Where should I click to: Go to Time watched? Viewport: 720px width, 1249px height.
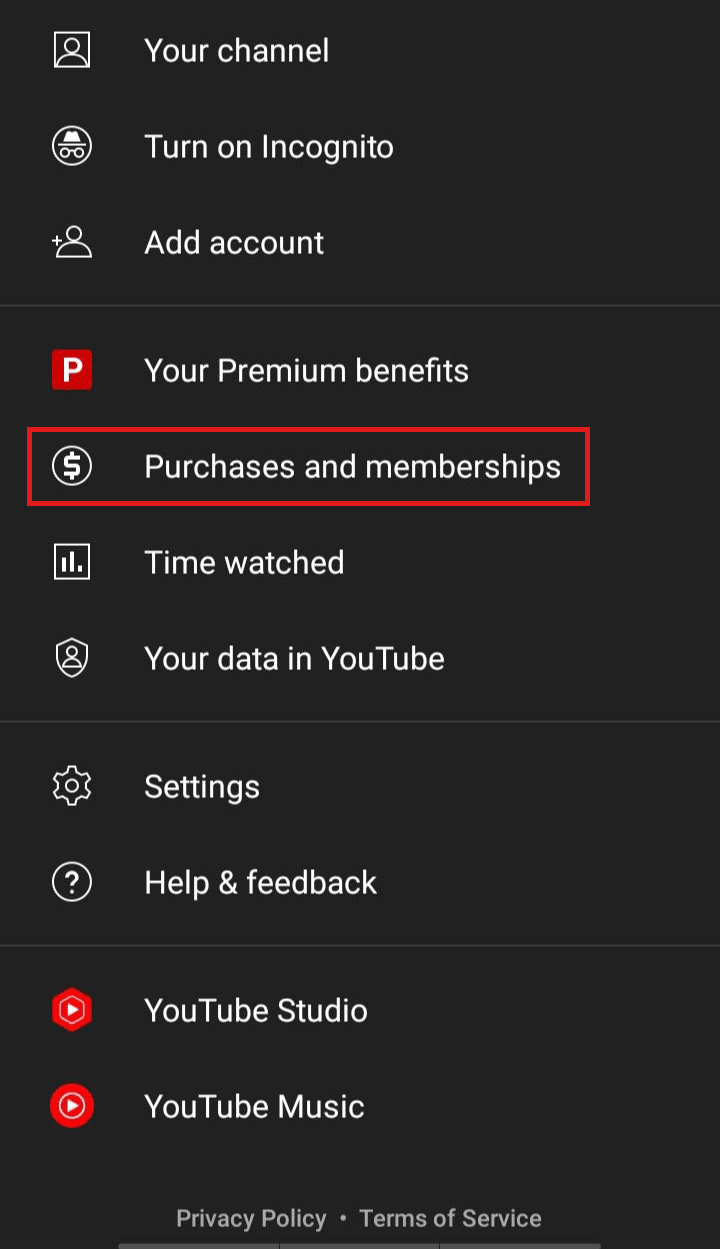pyautogui.click(x=360, y=562)
